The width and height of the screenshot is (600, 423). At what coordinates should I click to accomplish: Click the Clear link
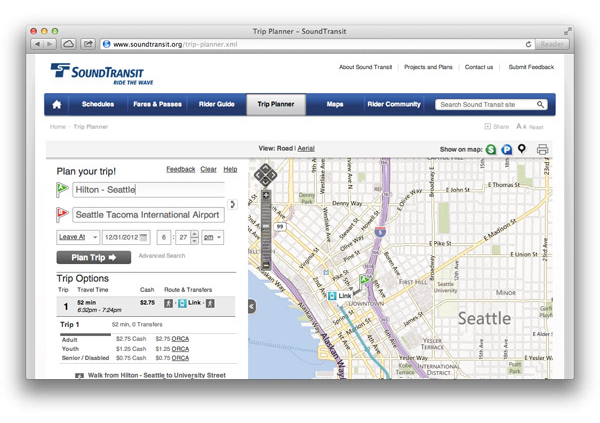[209, 169]
